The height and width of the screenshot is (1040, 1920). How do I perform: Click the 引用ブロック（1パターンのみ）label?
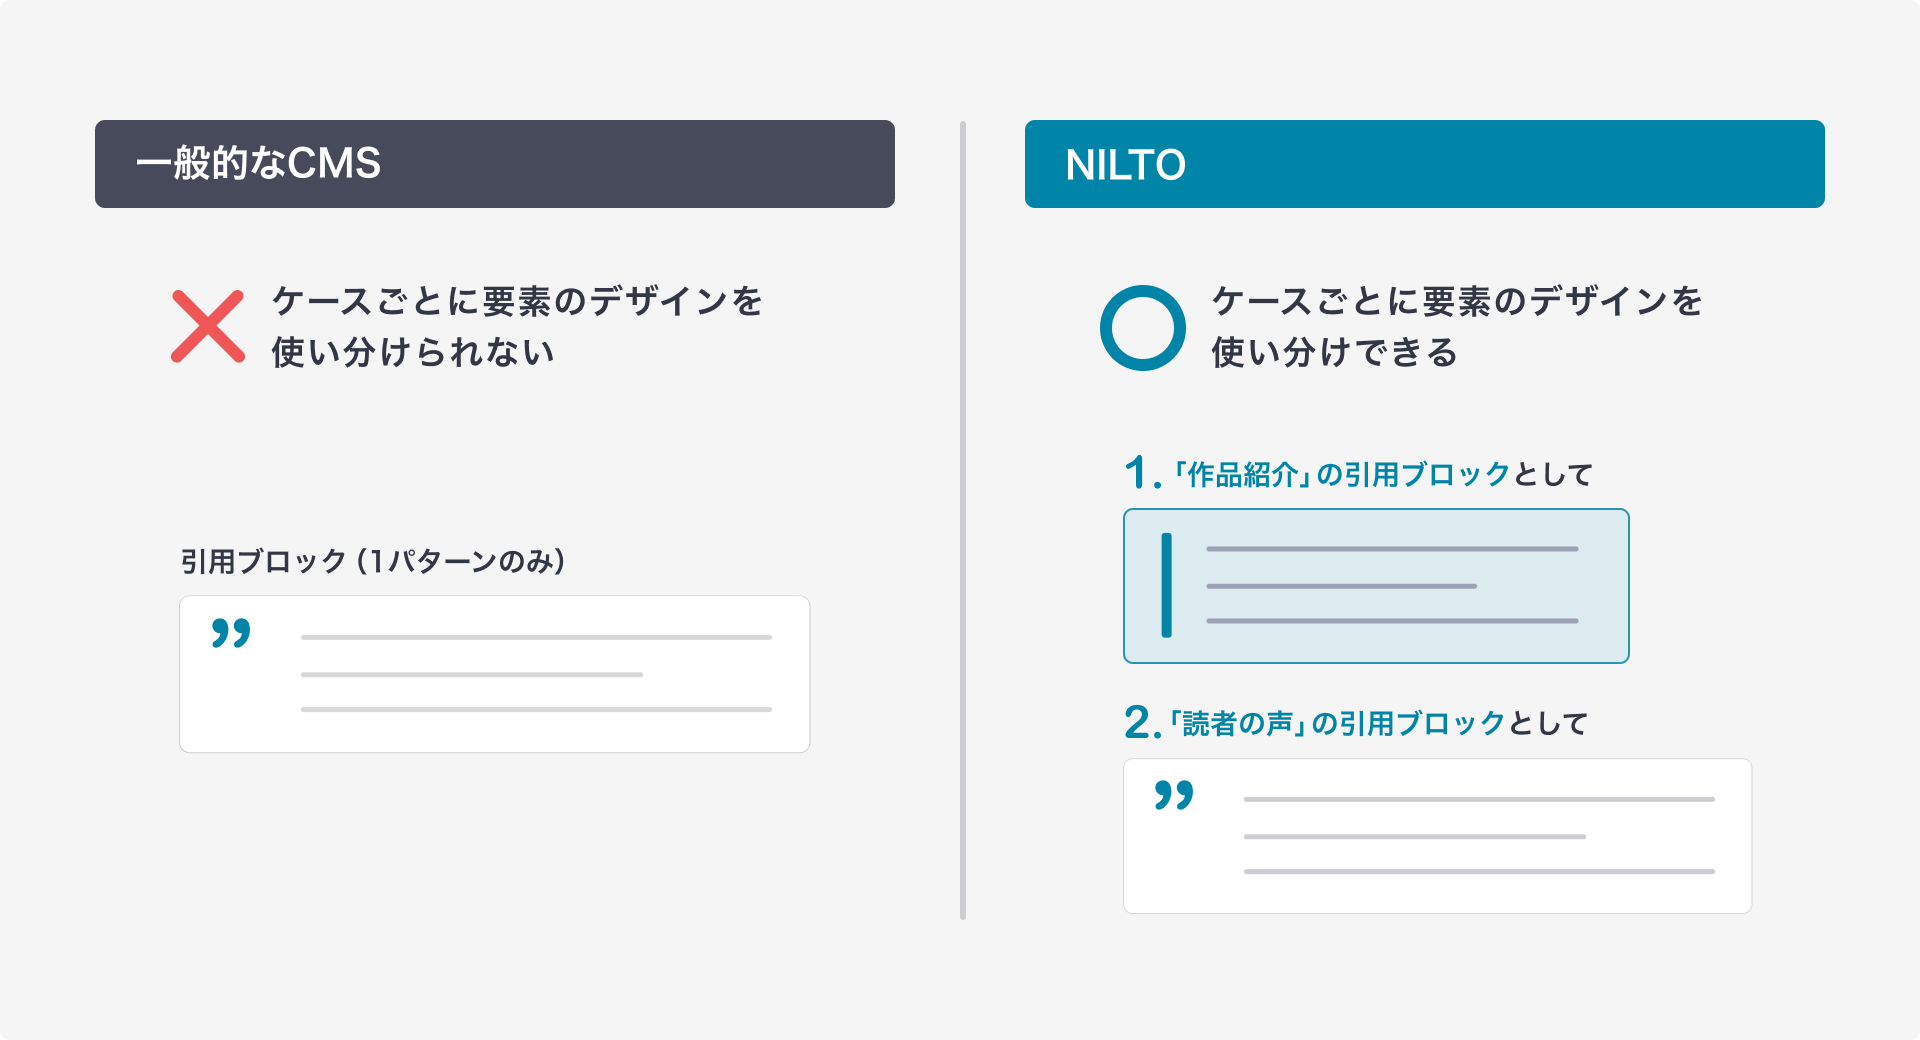(x=373, y=561)
